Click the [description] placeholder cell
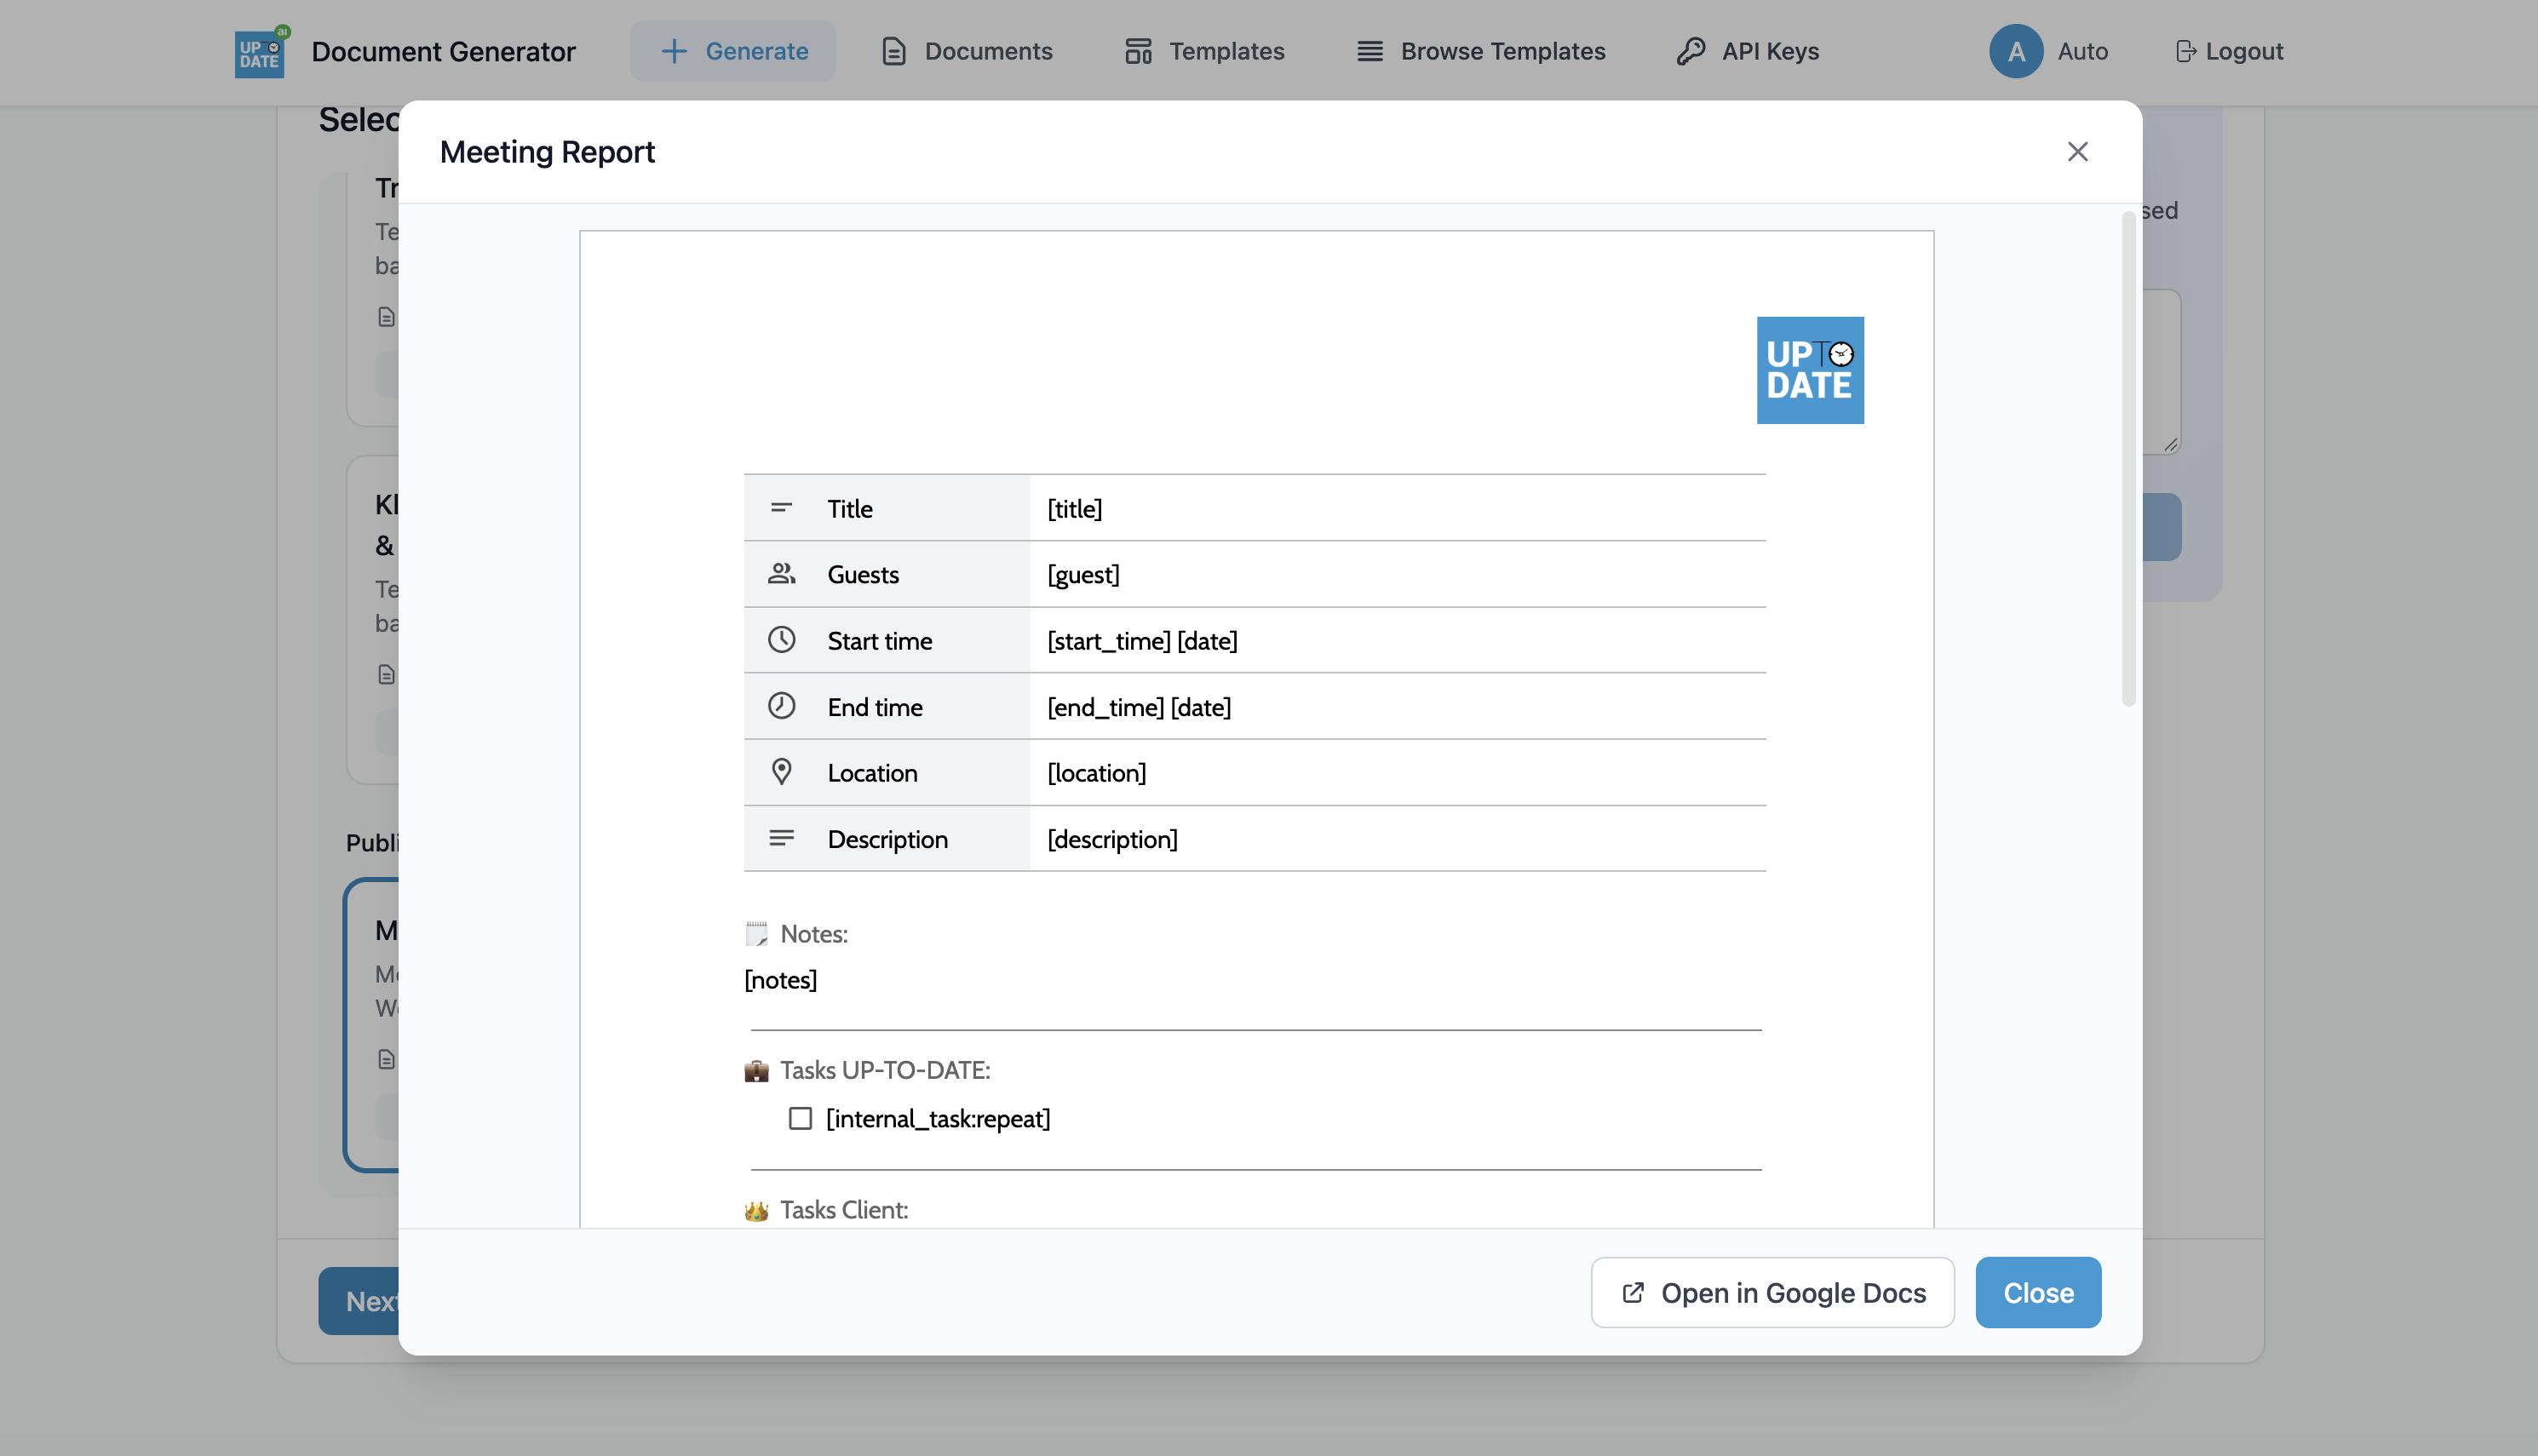 click(1112, 839)
